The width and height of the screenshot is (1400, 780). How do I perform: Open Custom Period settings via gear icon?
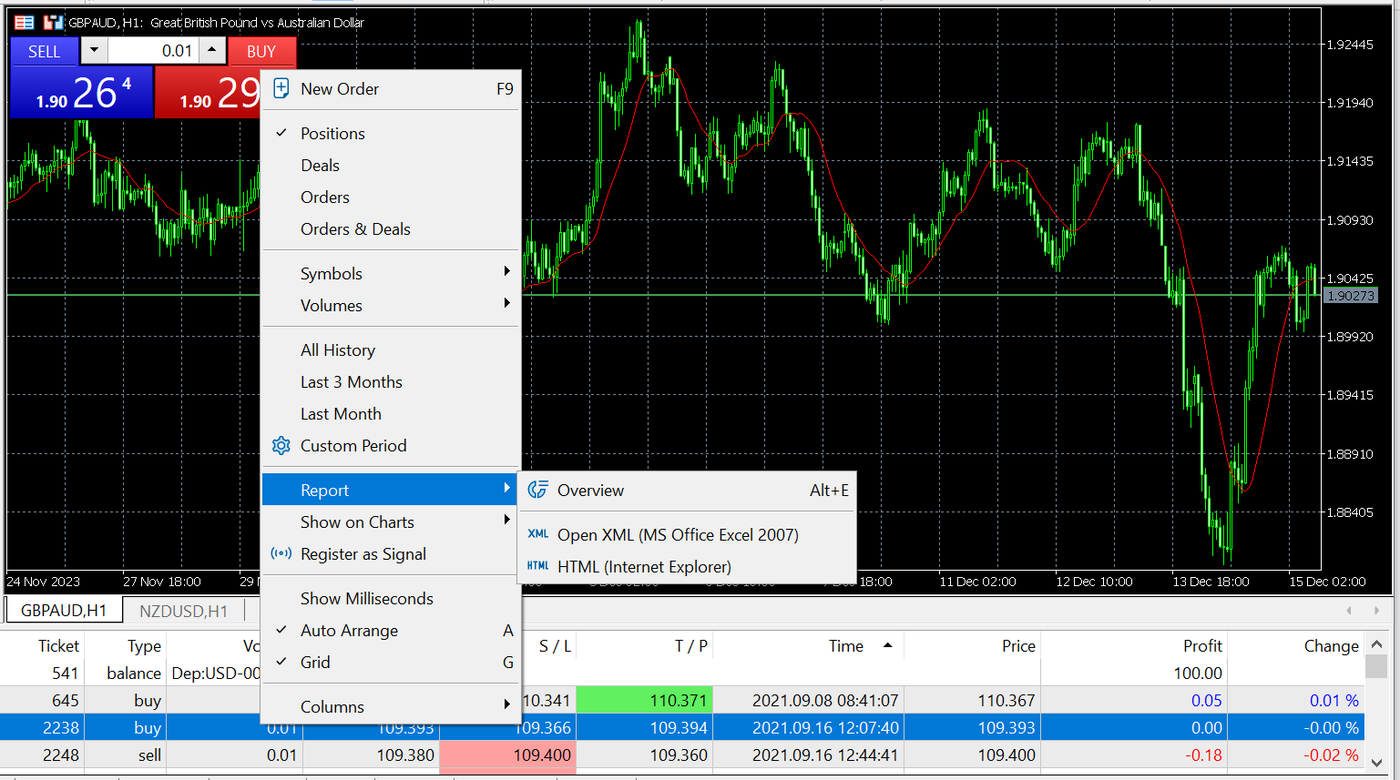click(281, 446)
